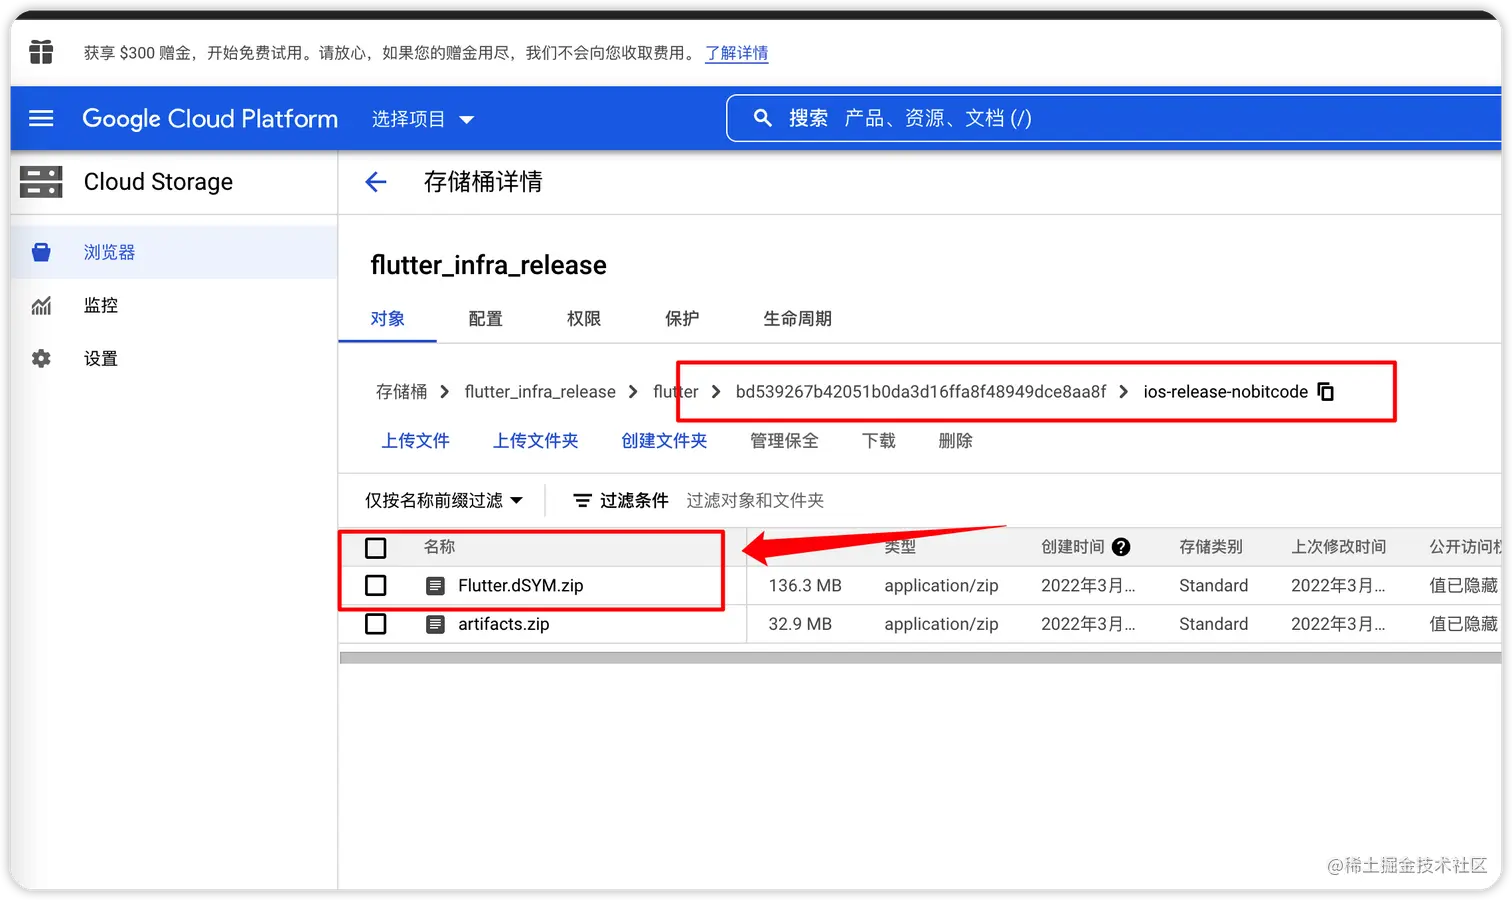Open the Flutter.dSYM.zip file link
The image size is (1512, 900).
tap(520, 586)
